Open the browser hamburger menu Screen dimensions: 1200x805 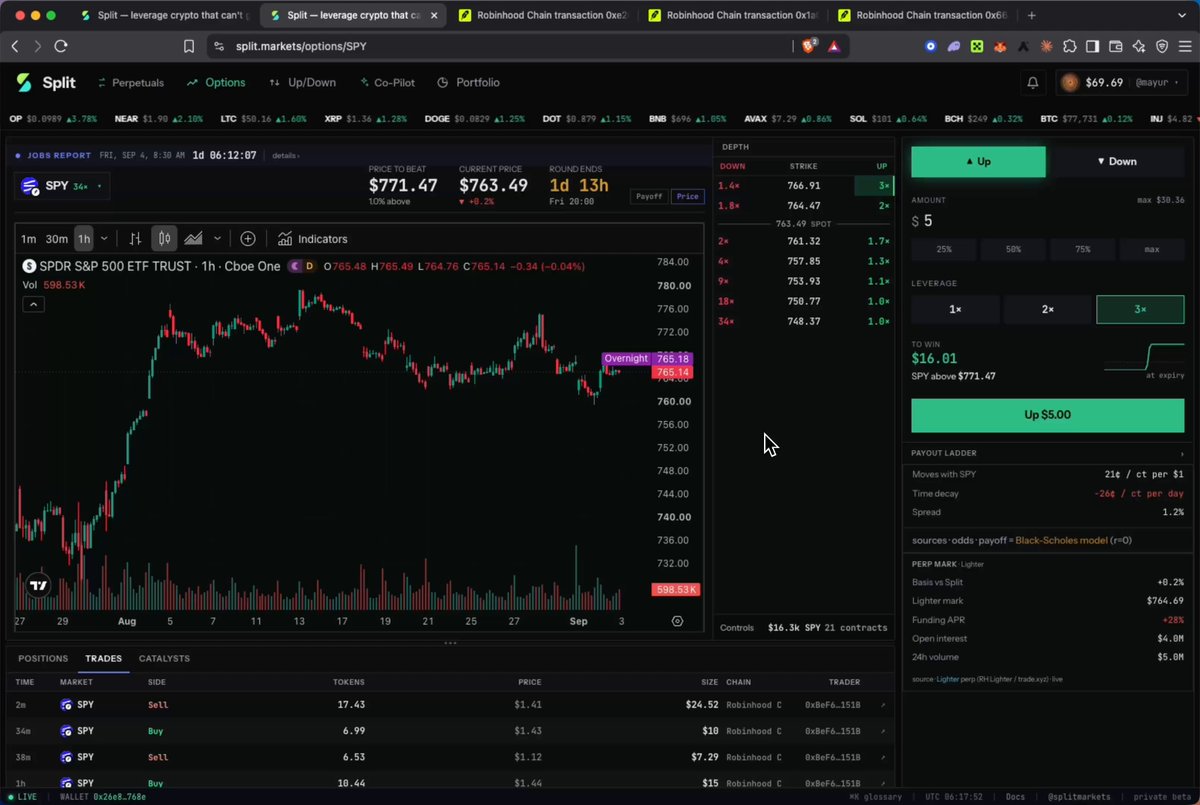coord(1184,46)
